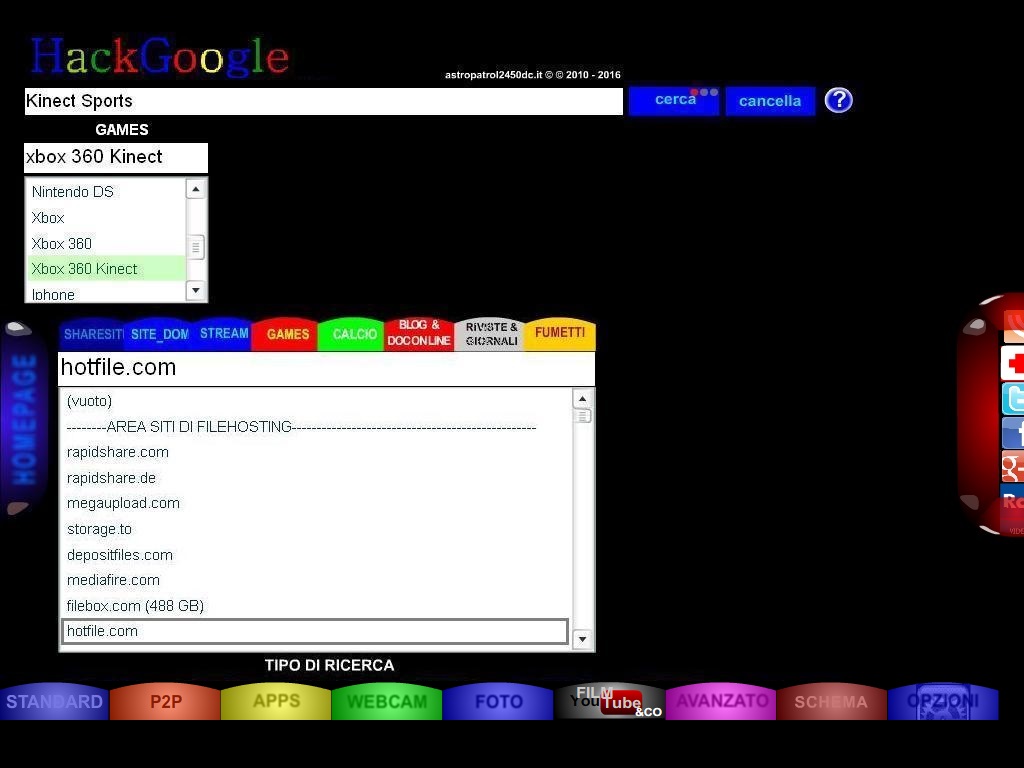Open the blue question mark help icon
This screenshot has height=768, width=1024.
tap(839, 101)
